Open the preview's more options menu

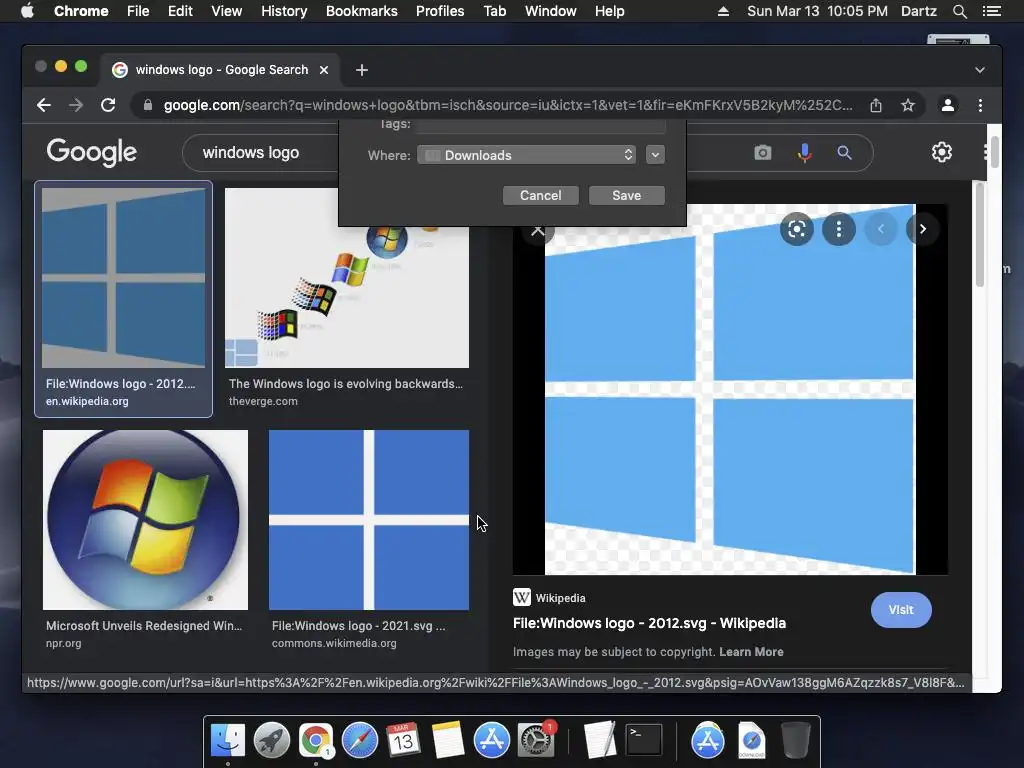tap(839, 229)
